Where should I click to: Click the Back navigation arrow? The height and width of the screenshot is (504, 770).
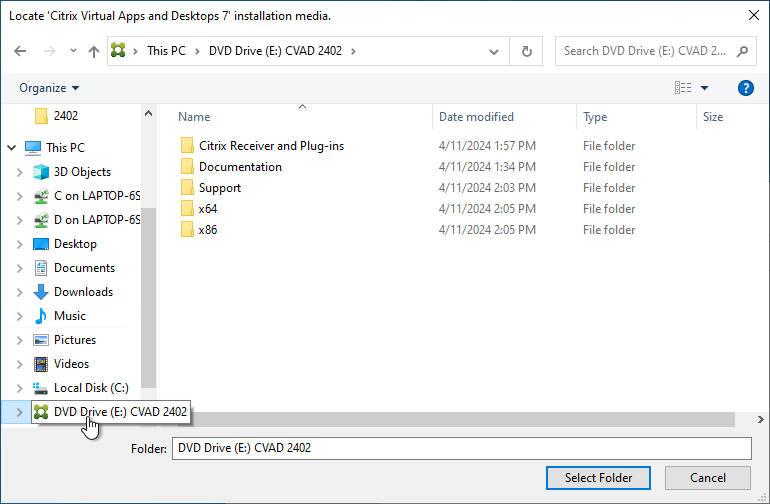(21, 51)
